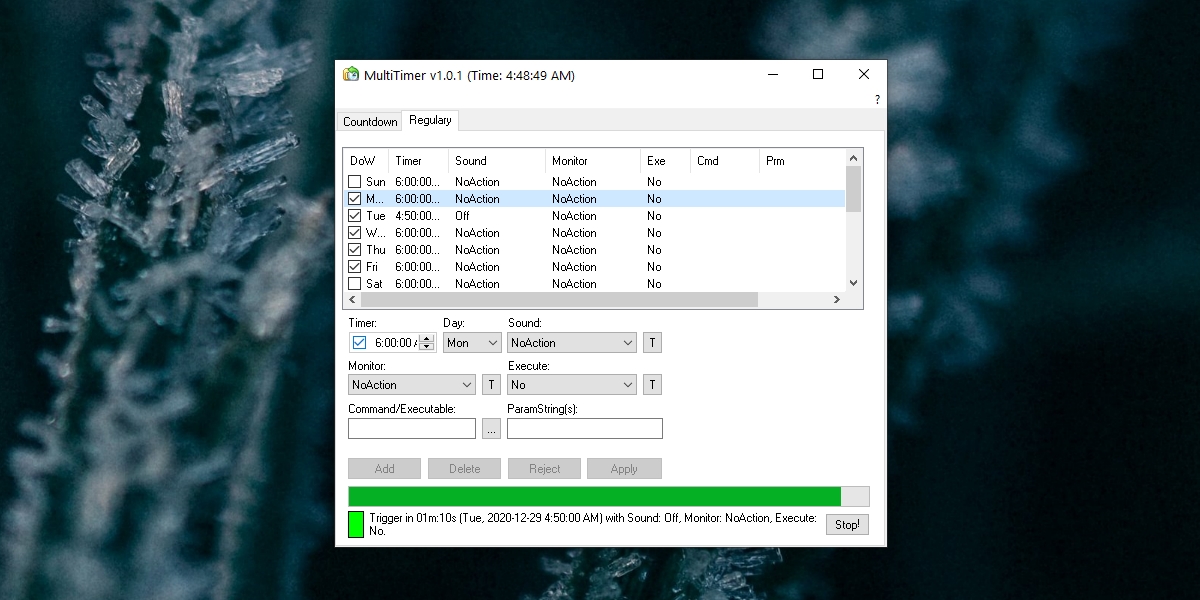Image resolution: width=1200 pixels, height=600 pixels.
Task: Click the MultiTimer app icon in title bar
Action: point(351,75)
